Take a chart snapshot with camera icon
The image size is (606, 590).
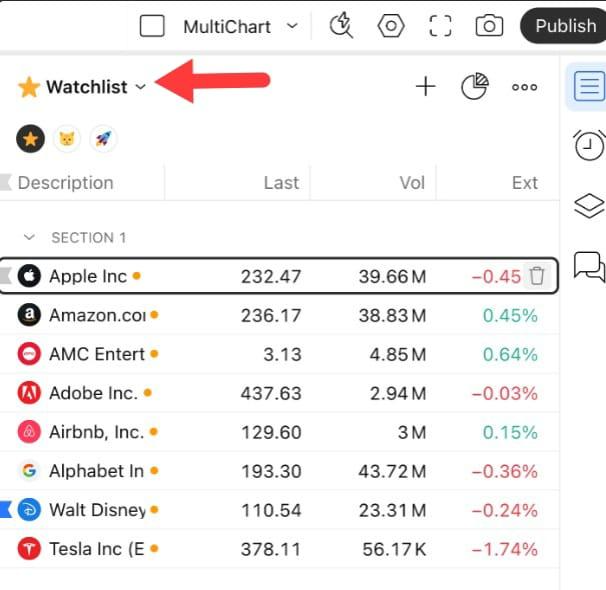click(x=489, y=26)
